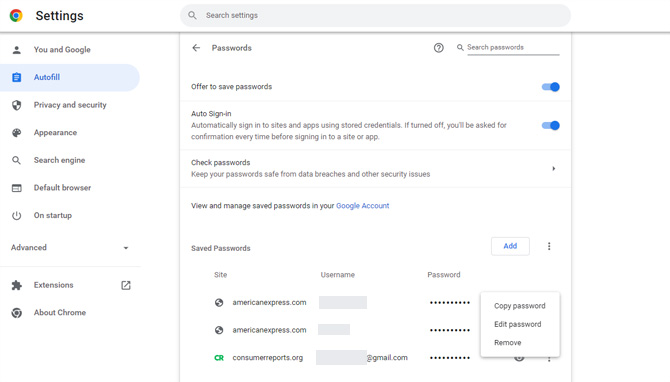Click the CR favicon for consumerreports.org
The image size is (670, 382).
pyautogui.click(x=219, y=358)
